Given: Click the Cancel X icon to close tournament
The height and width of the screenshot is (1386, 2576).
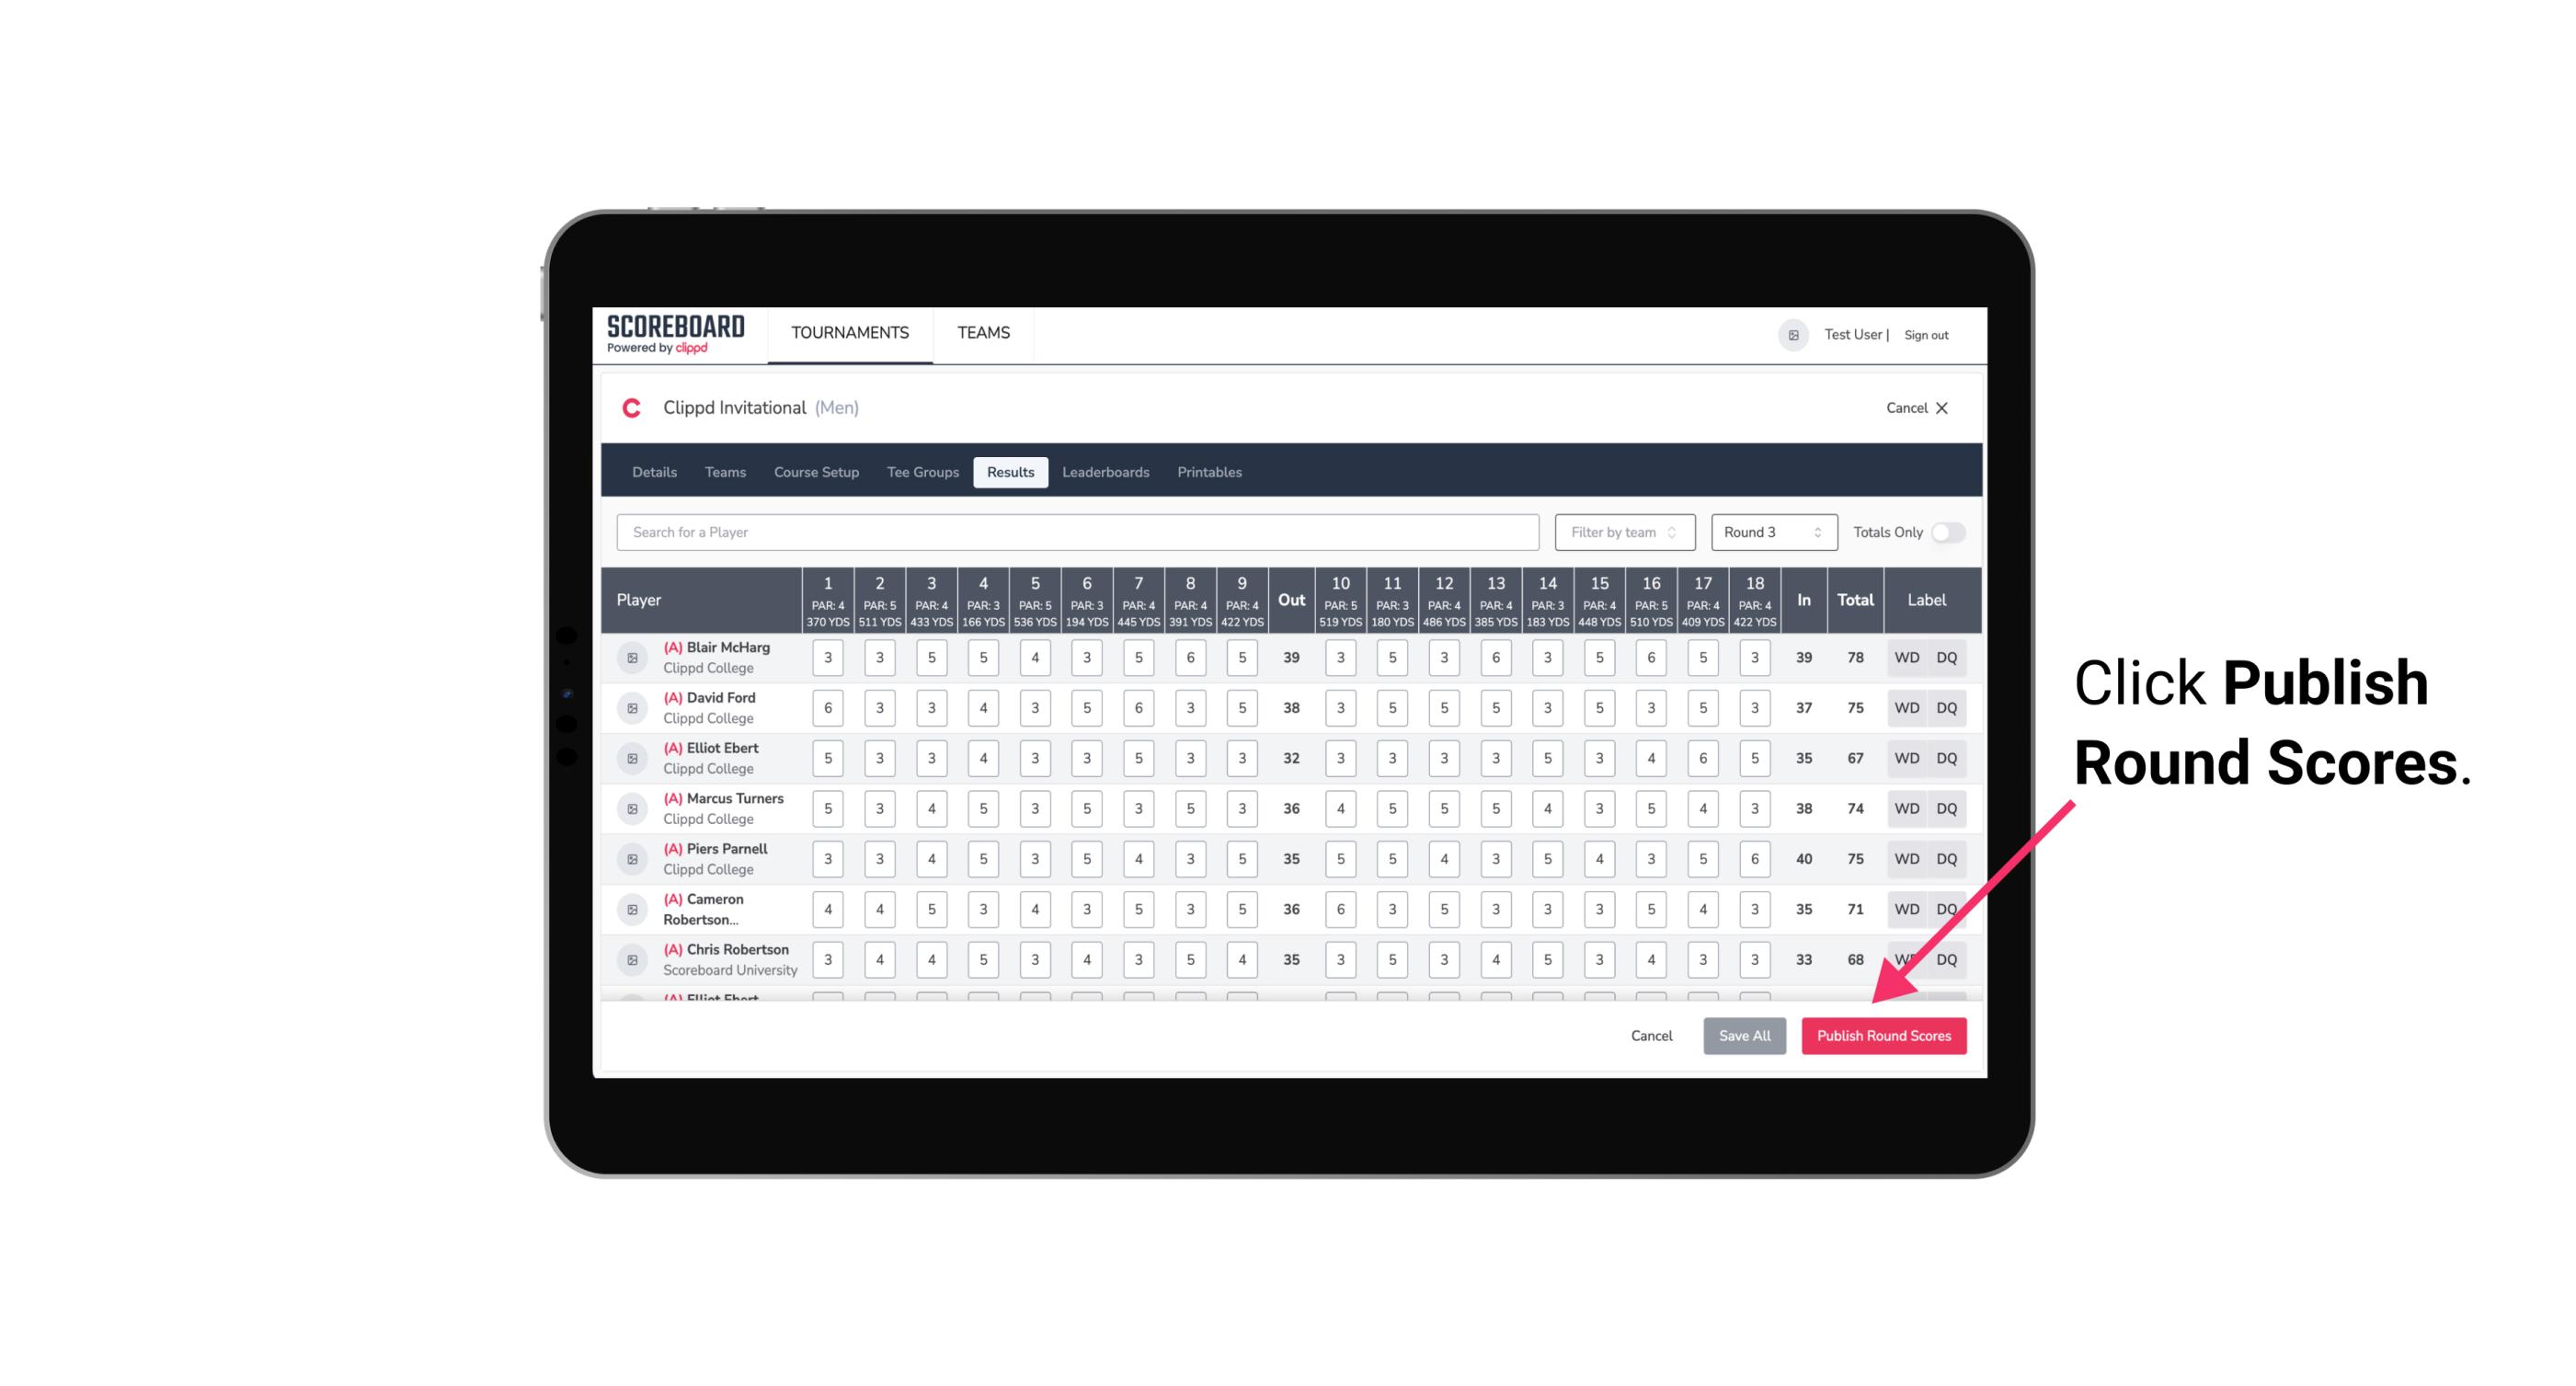Looking at the screenshot, I should click(1941, 408).
